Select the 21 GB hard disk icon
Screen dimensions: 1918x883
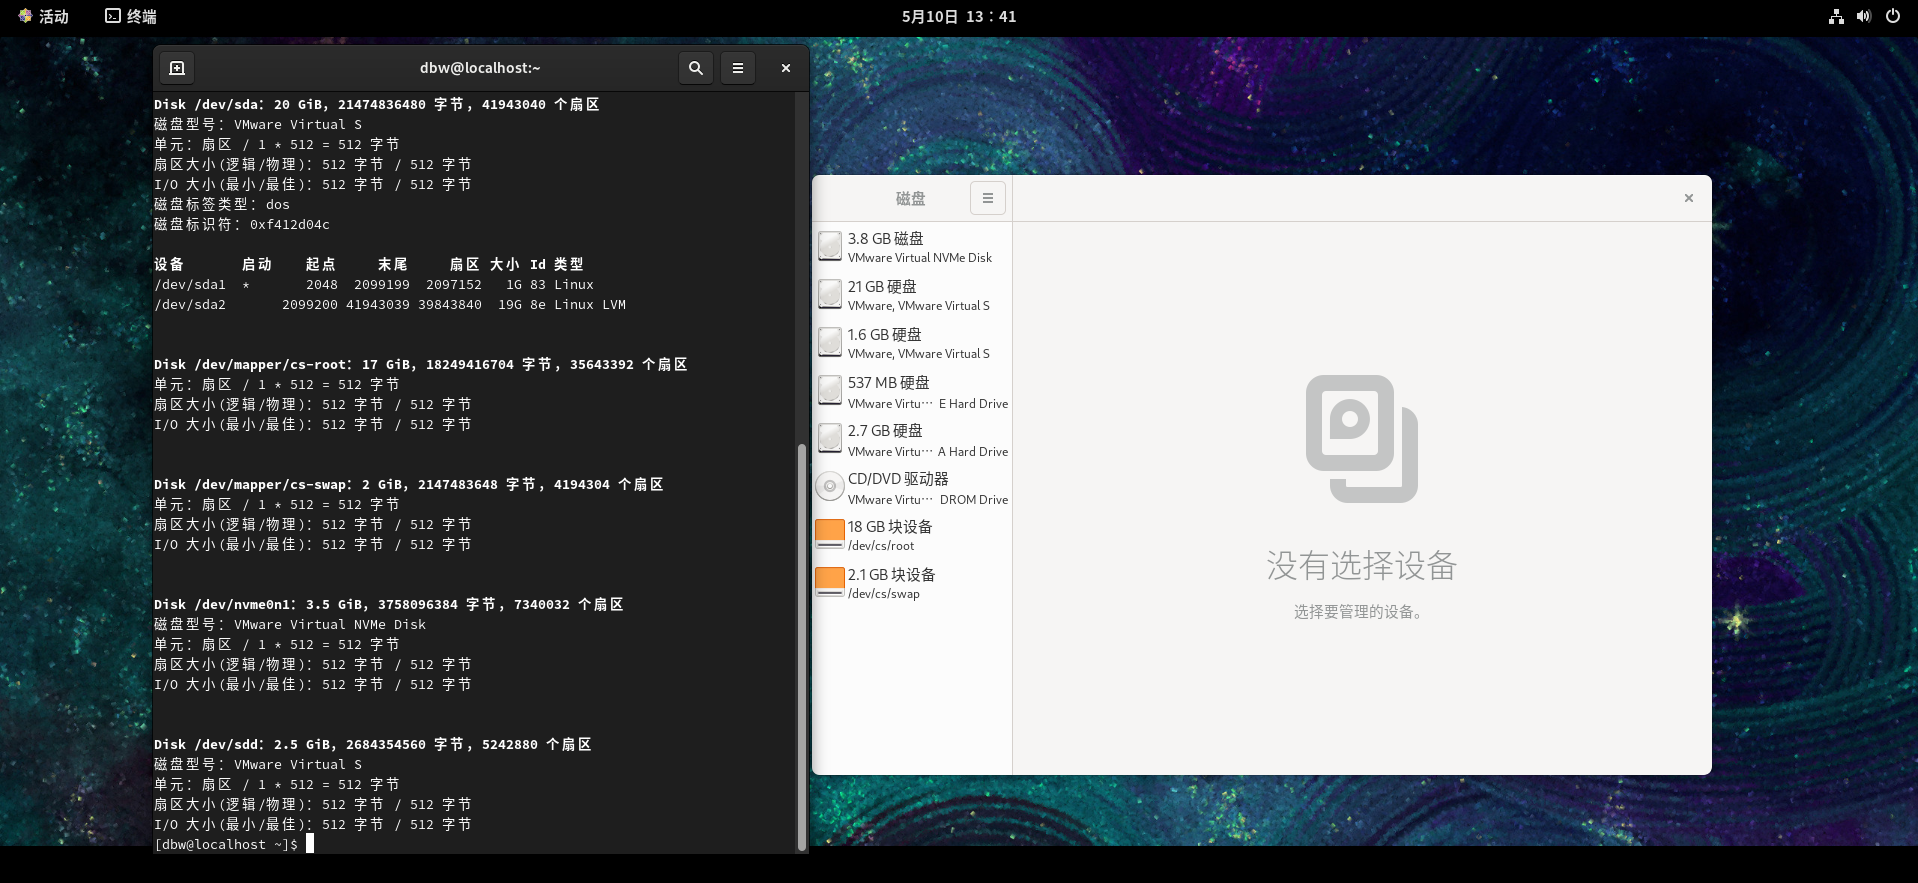pyautogui.click(x=830, y=295)
